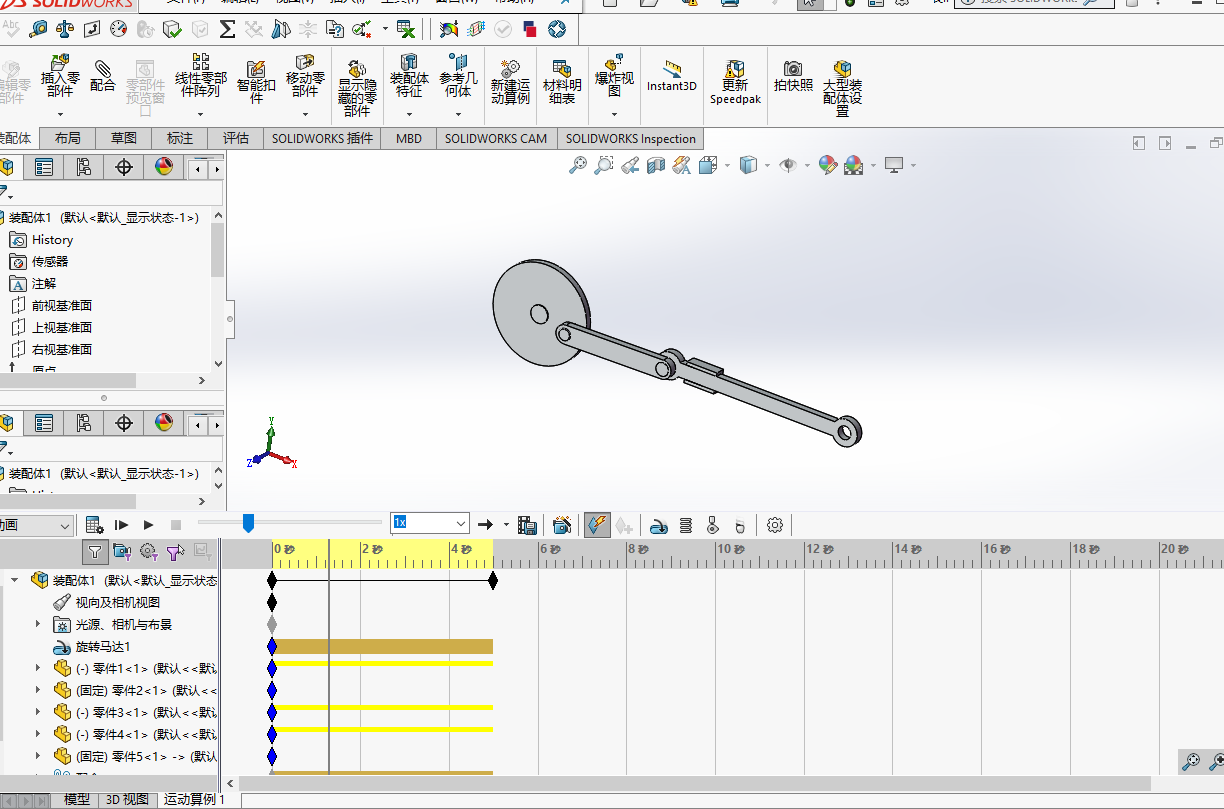Create 新建运动算例 (New Motion Study)
Screen dimensions: 1224x809
pyautogui.click(x=510, y=81)
